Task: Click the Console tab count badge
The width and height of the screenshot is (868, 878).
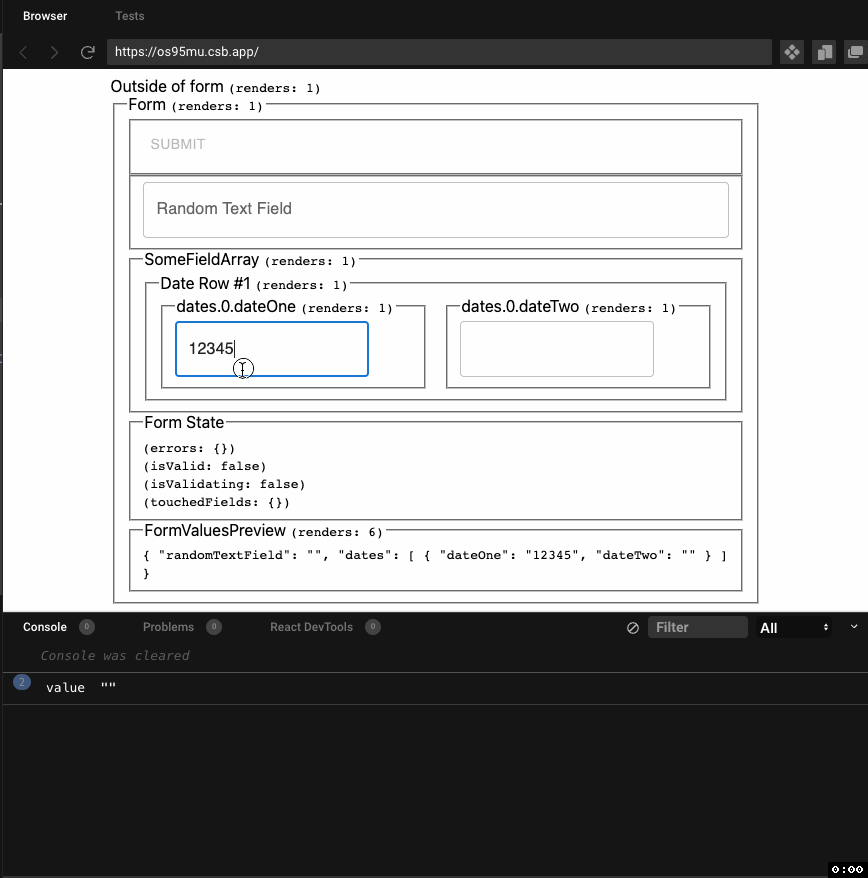Action: coord(87,627)
